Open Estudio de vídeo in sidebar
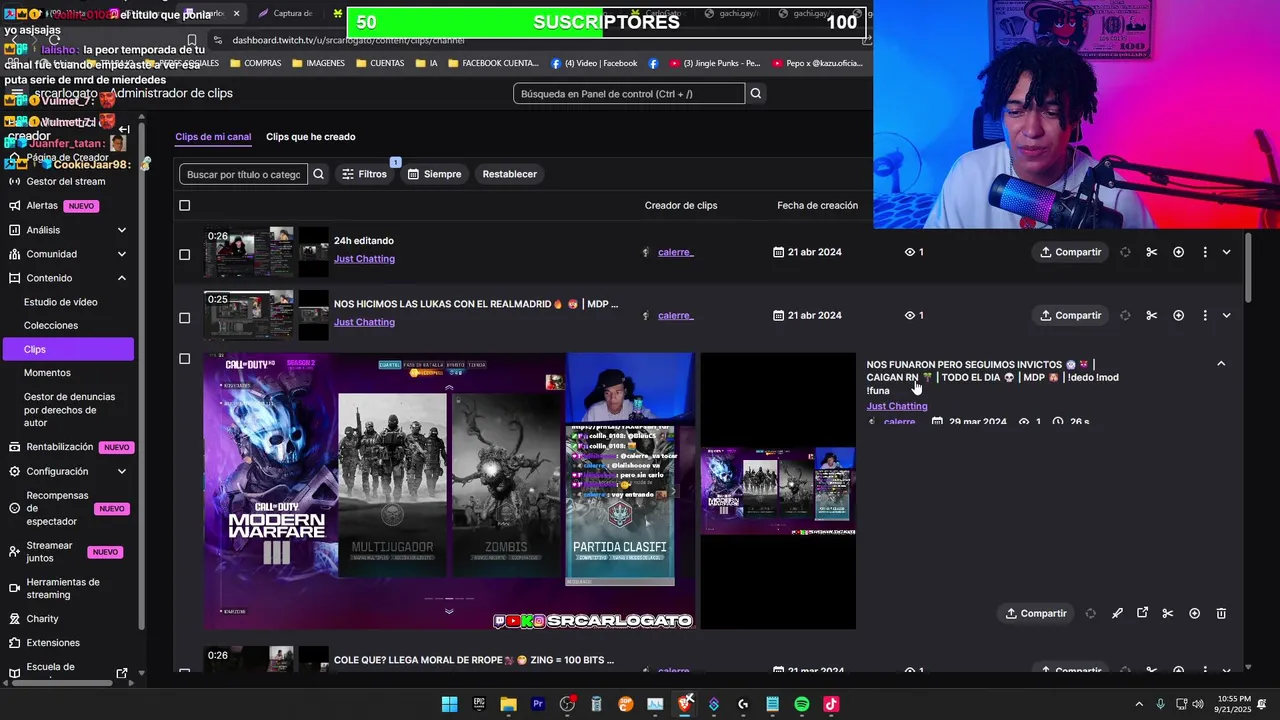The height and width of the screenshot is (720, 1280). point(61,302)
